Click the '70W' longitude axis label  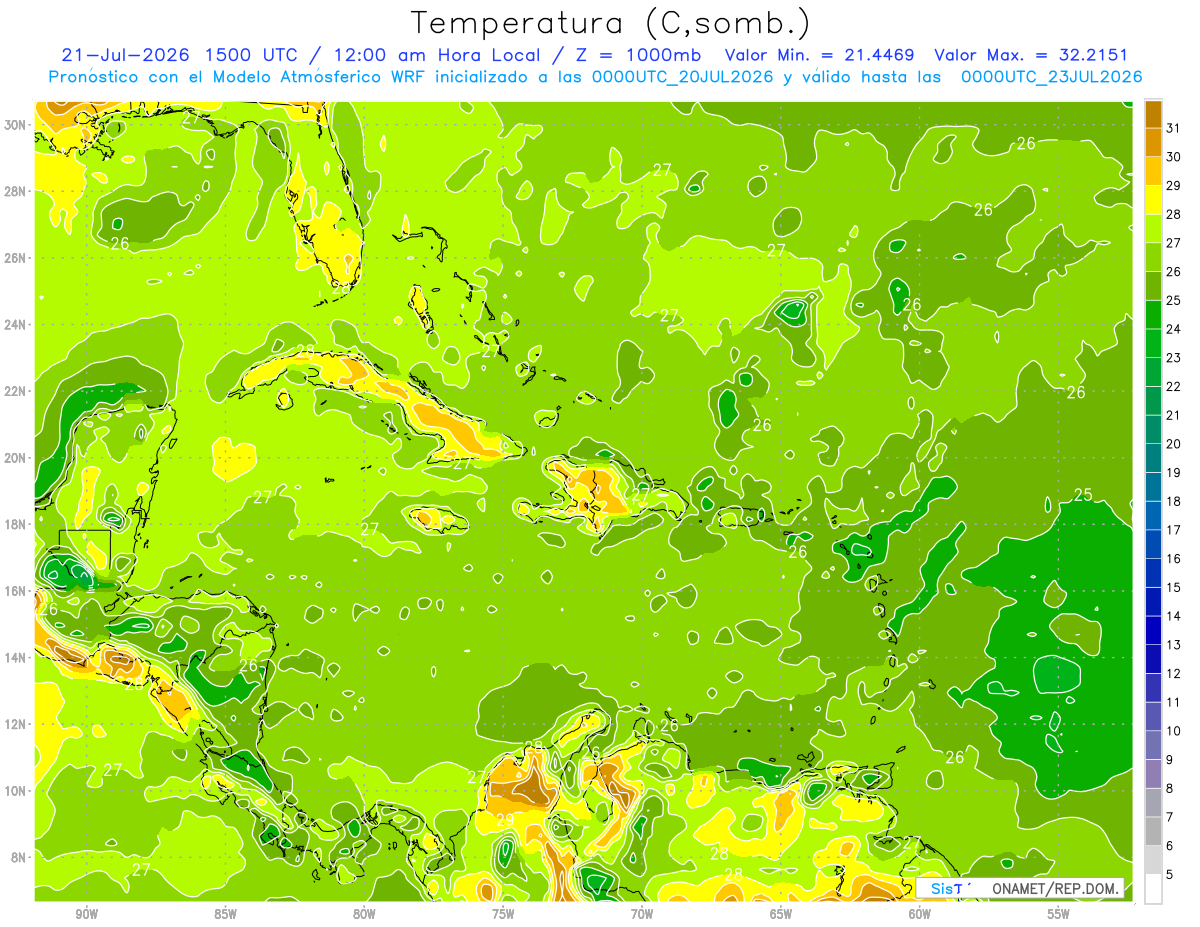point(642,914)
